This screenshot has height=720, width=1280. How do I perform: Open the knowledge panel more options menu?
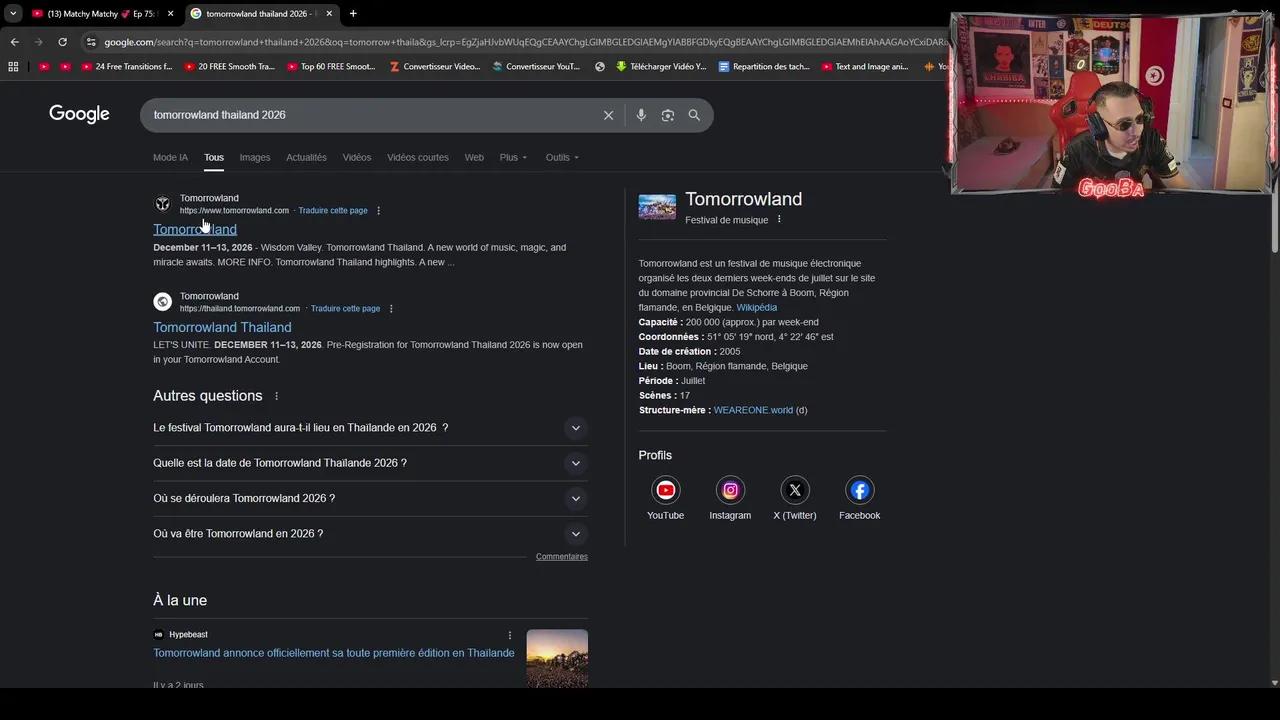click(x=779, y=220)
